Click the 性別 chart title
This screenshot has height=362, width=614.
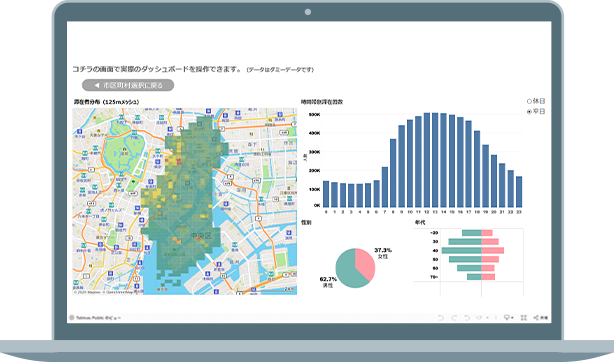pyautogui.click(x=306, y=223)
